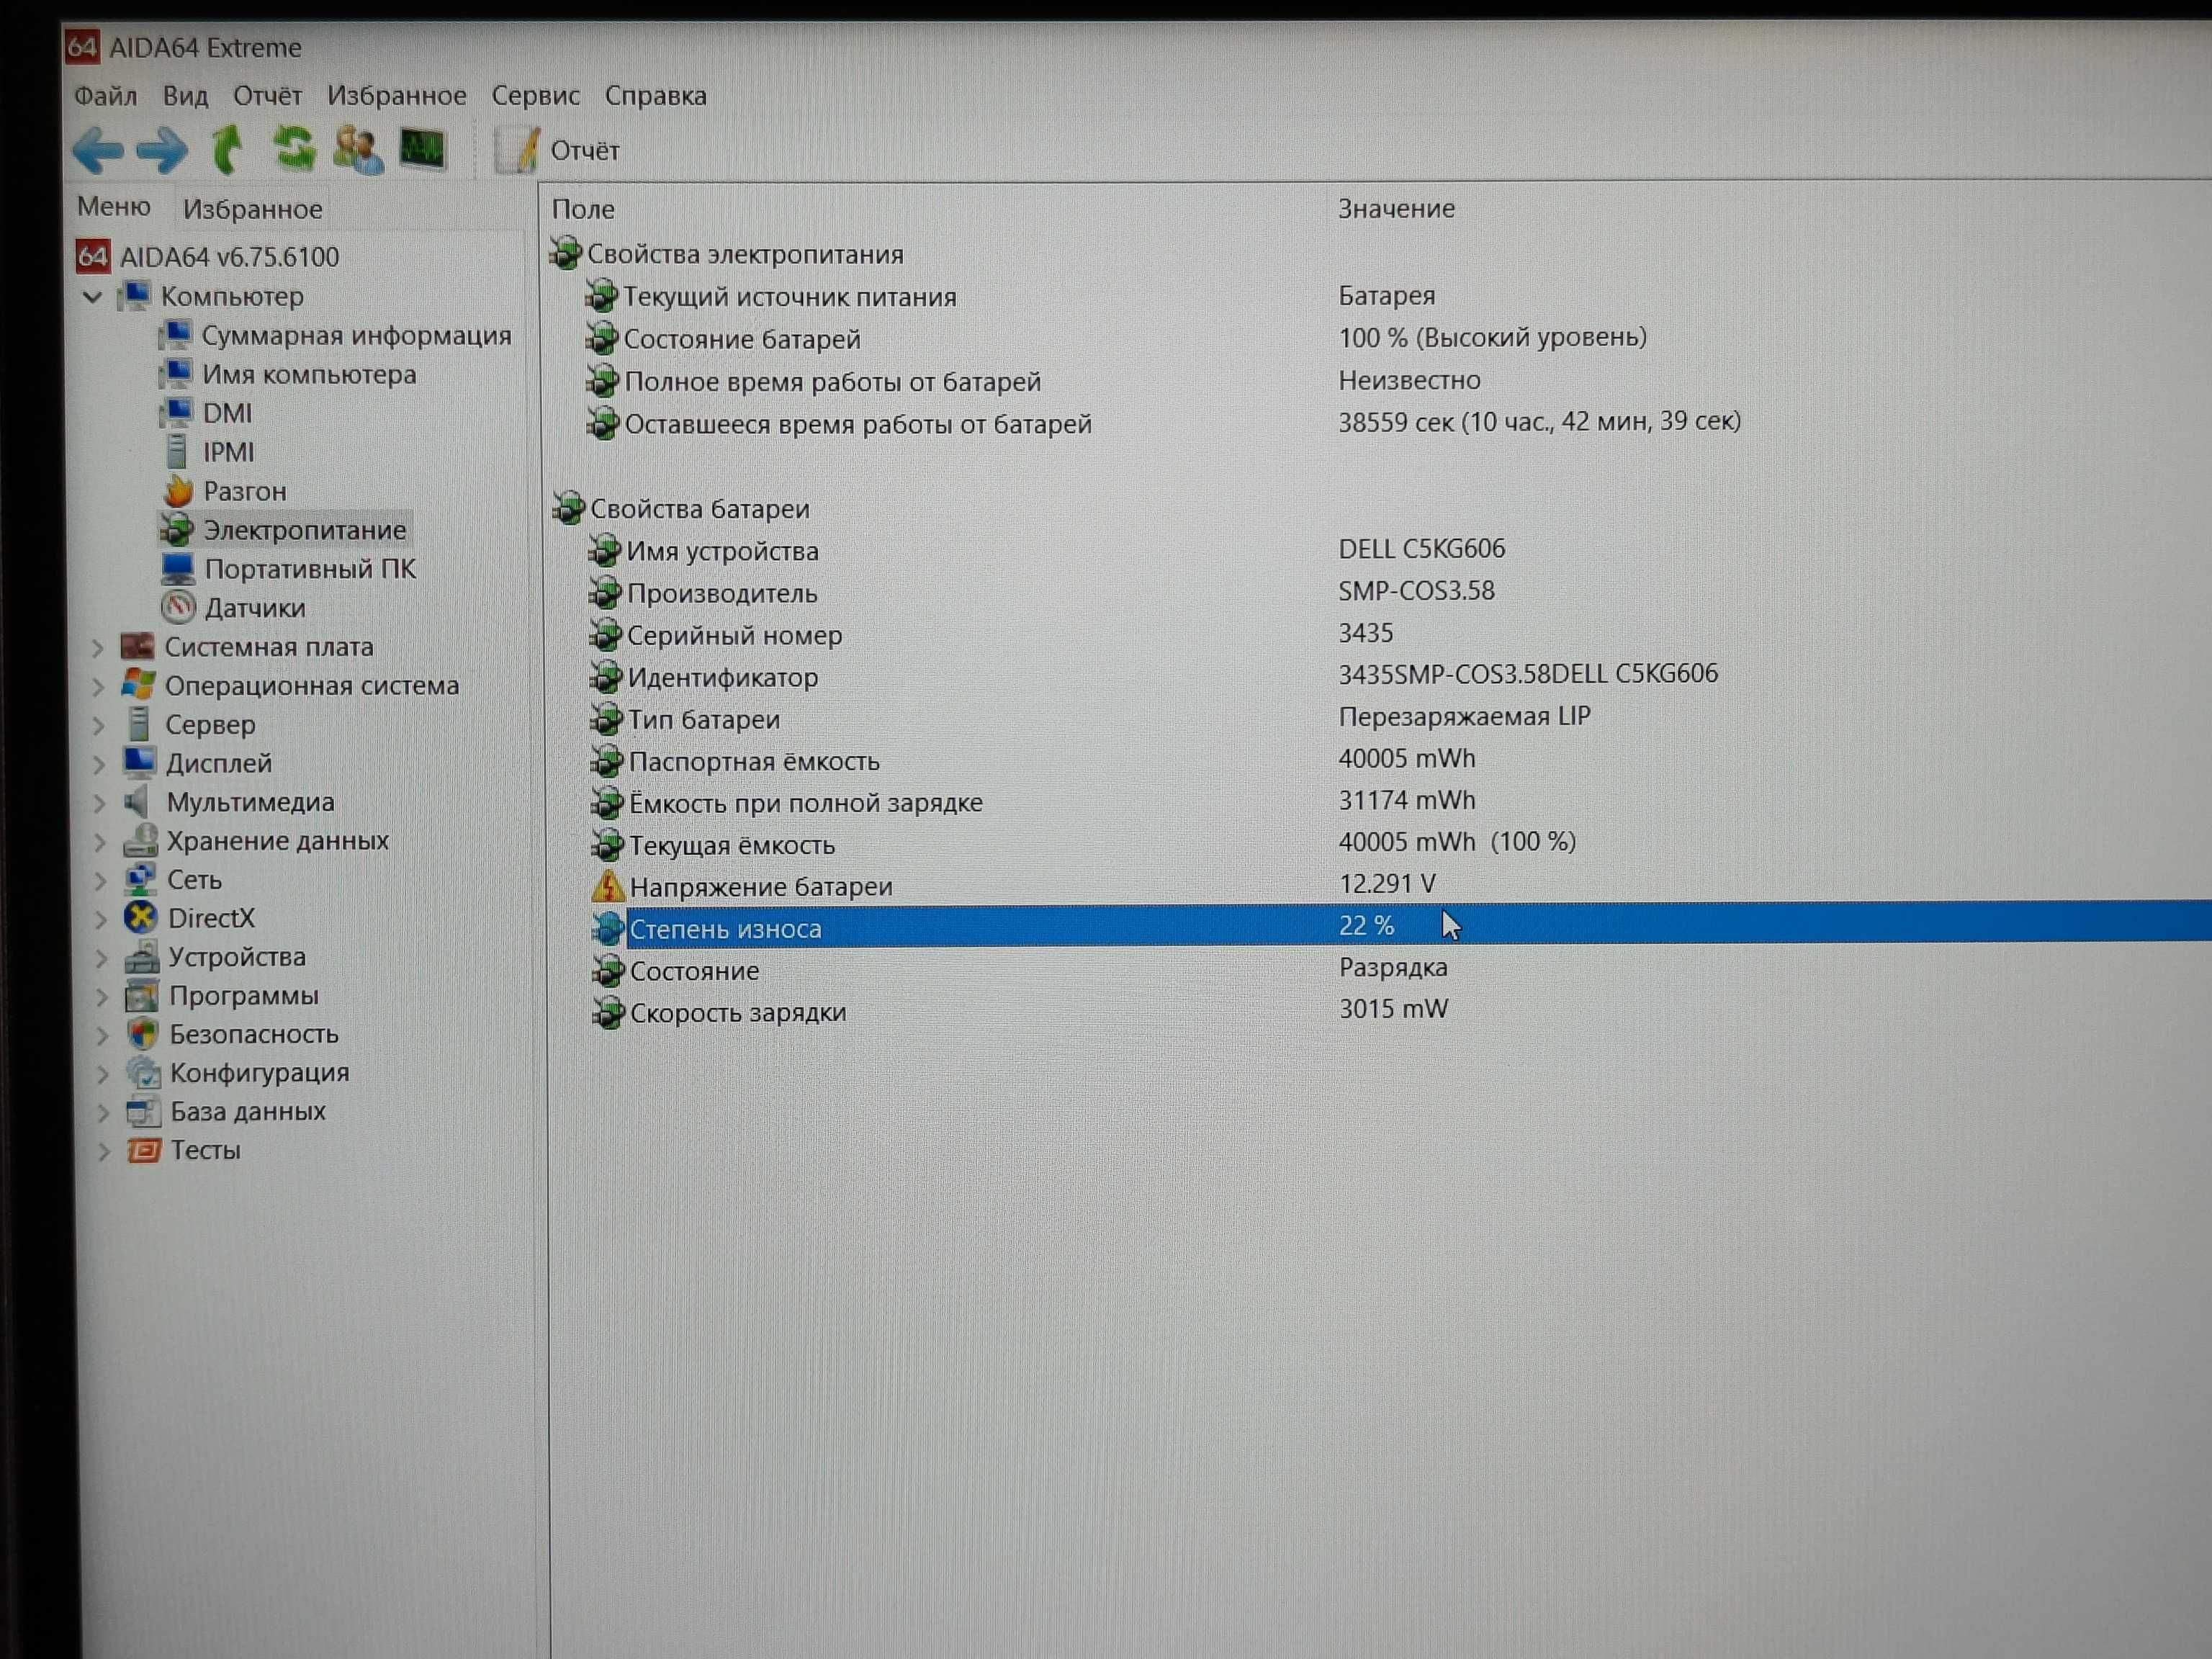The width and height of the screenshot is (2212, 1659).
Task: Click the База данных icon
Action: pyautogui.click(x=143, y=1112)
